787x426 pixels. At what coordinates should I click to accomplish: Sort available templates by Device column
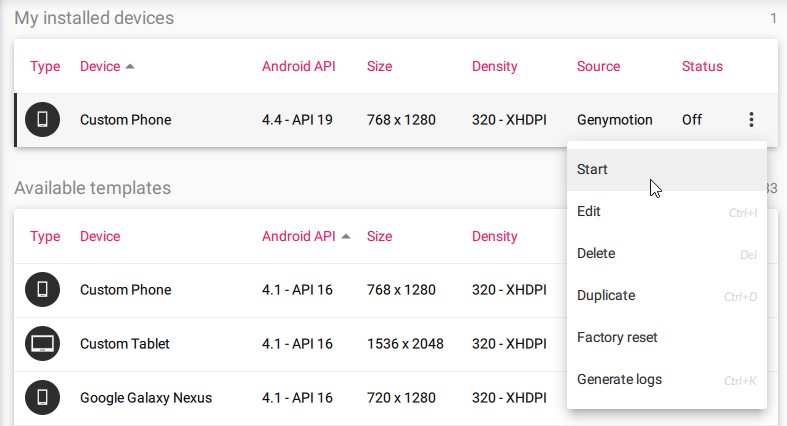click(100, 236)
